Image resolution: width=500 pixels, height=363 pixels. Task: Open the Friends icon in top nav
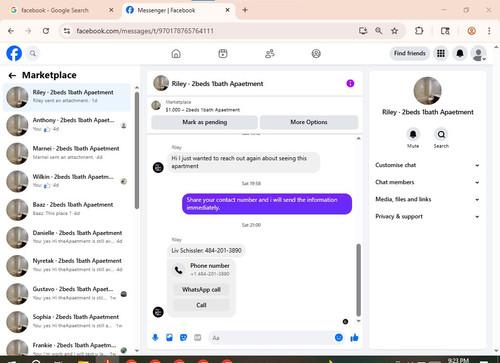point(269,53)
